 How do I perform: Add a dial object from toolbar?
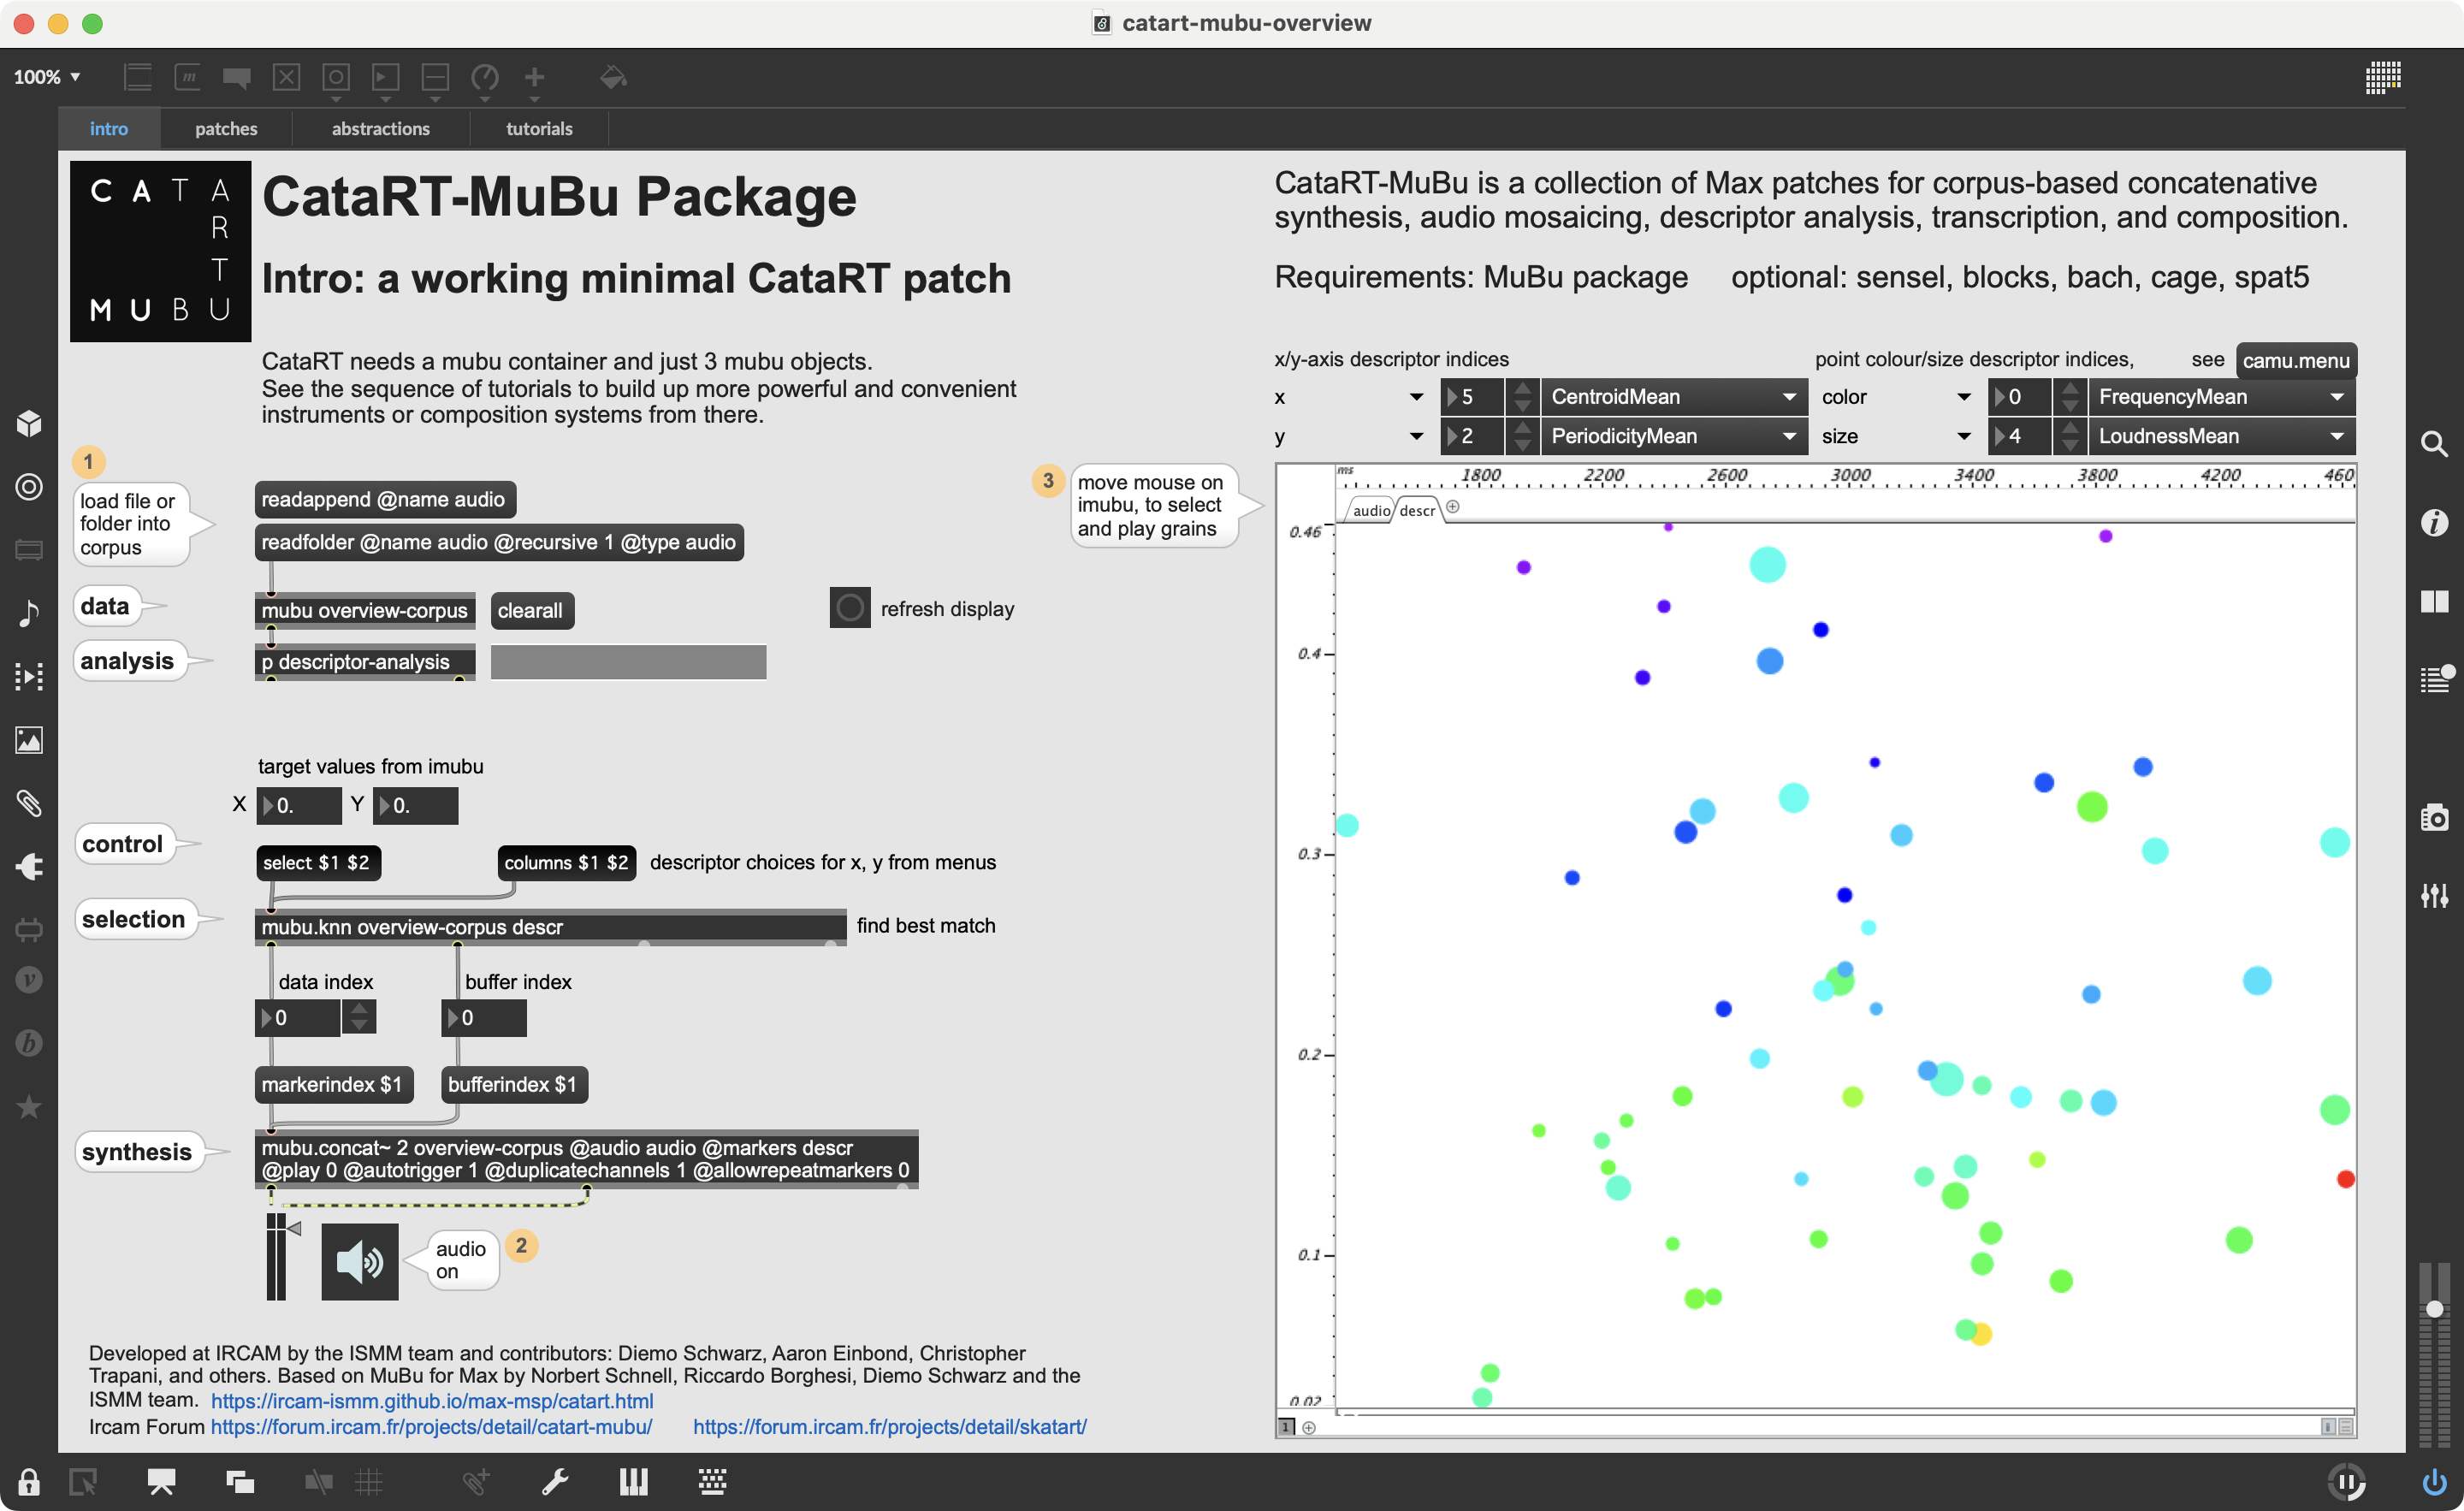pos(485,77)
